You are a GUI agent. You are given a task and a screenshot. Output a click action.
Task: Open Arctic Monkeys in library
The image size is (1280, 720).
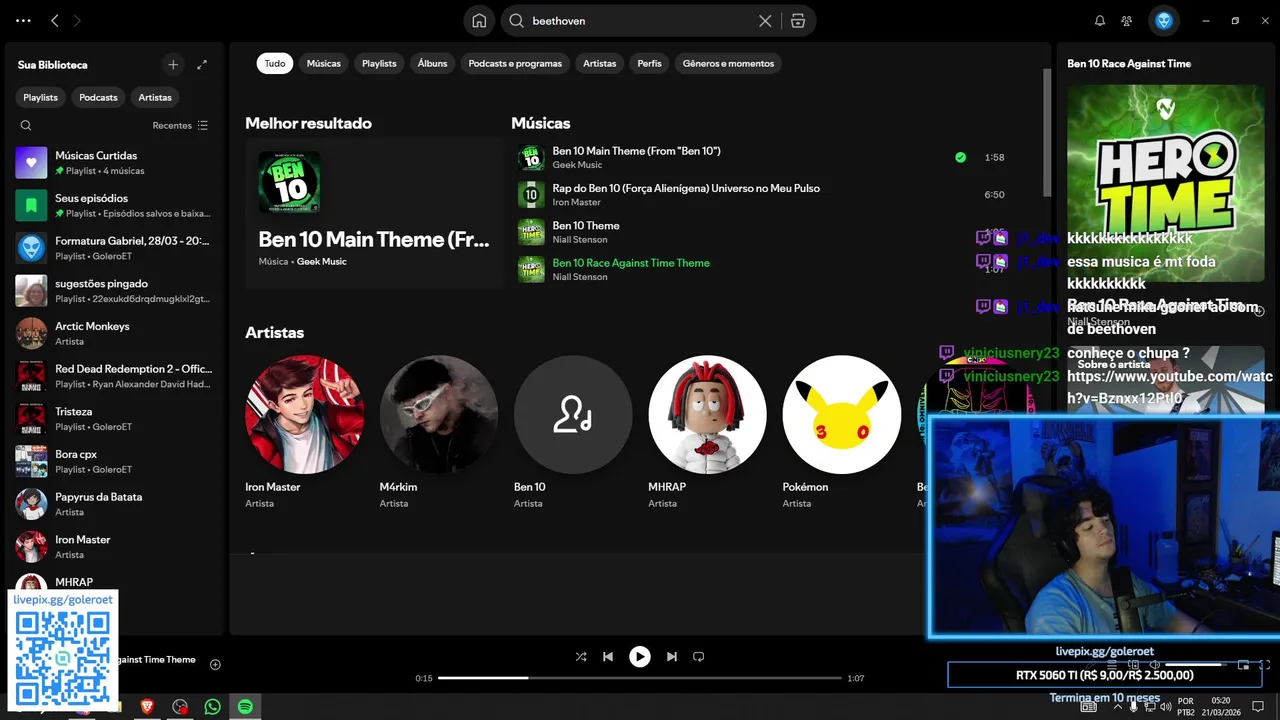click(114, 333)
